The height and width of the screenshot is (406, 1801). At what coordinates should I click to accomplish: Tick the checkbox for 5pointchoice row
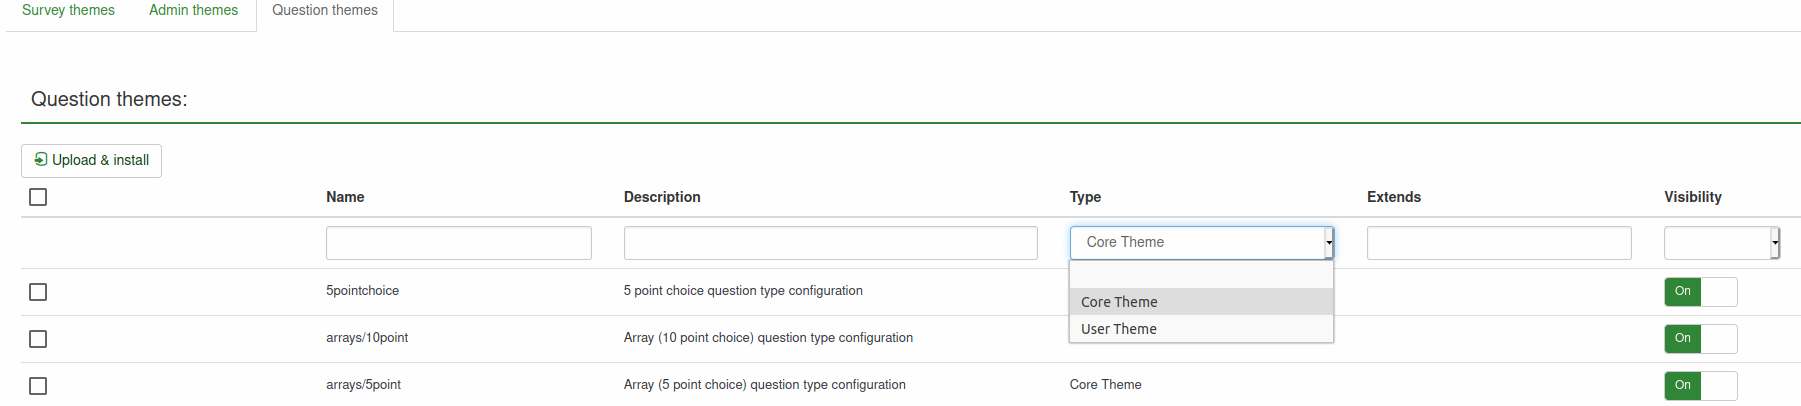coord(38,292)
